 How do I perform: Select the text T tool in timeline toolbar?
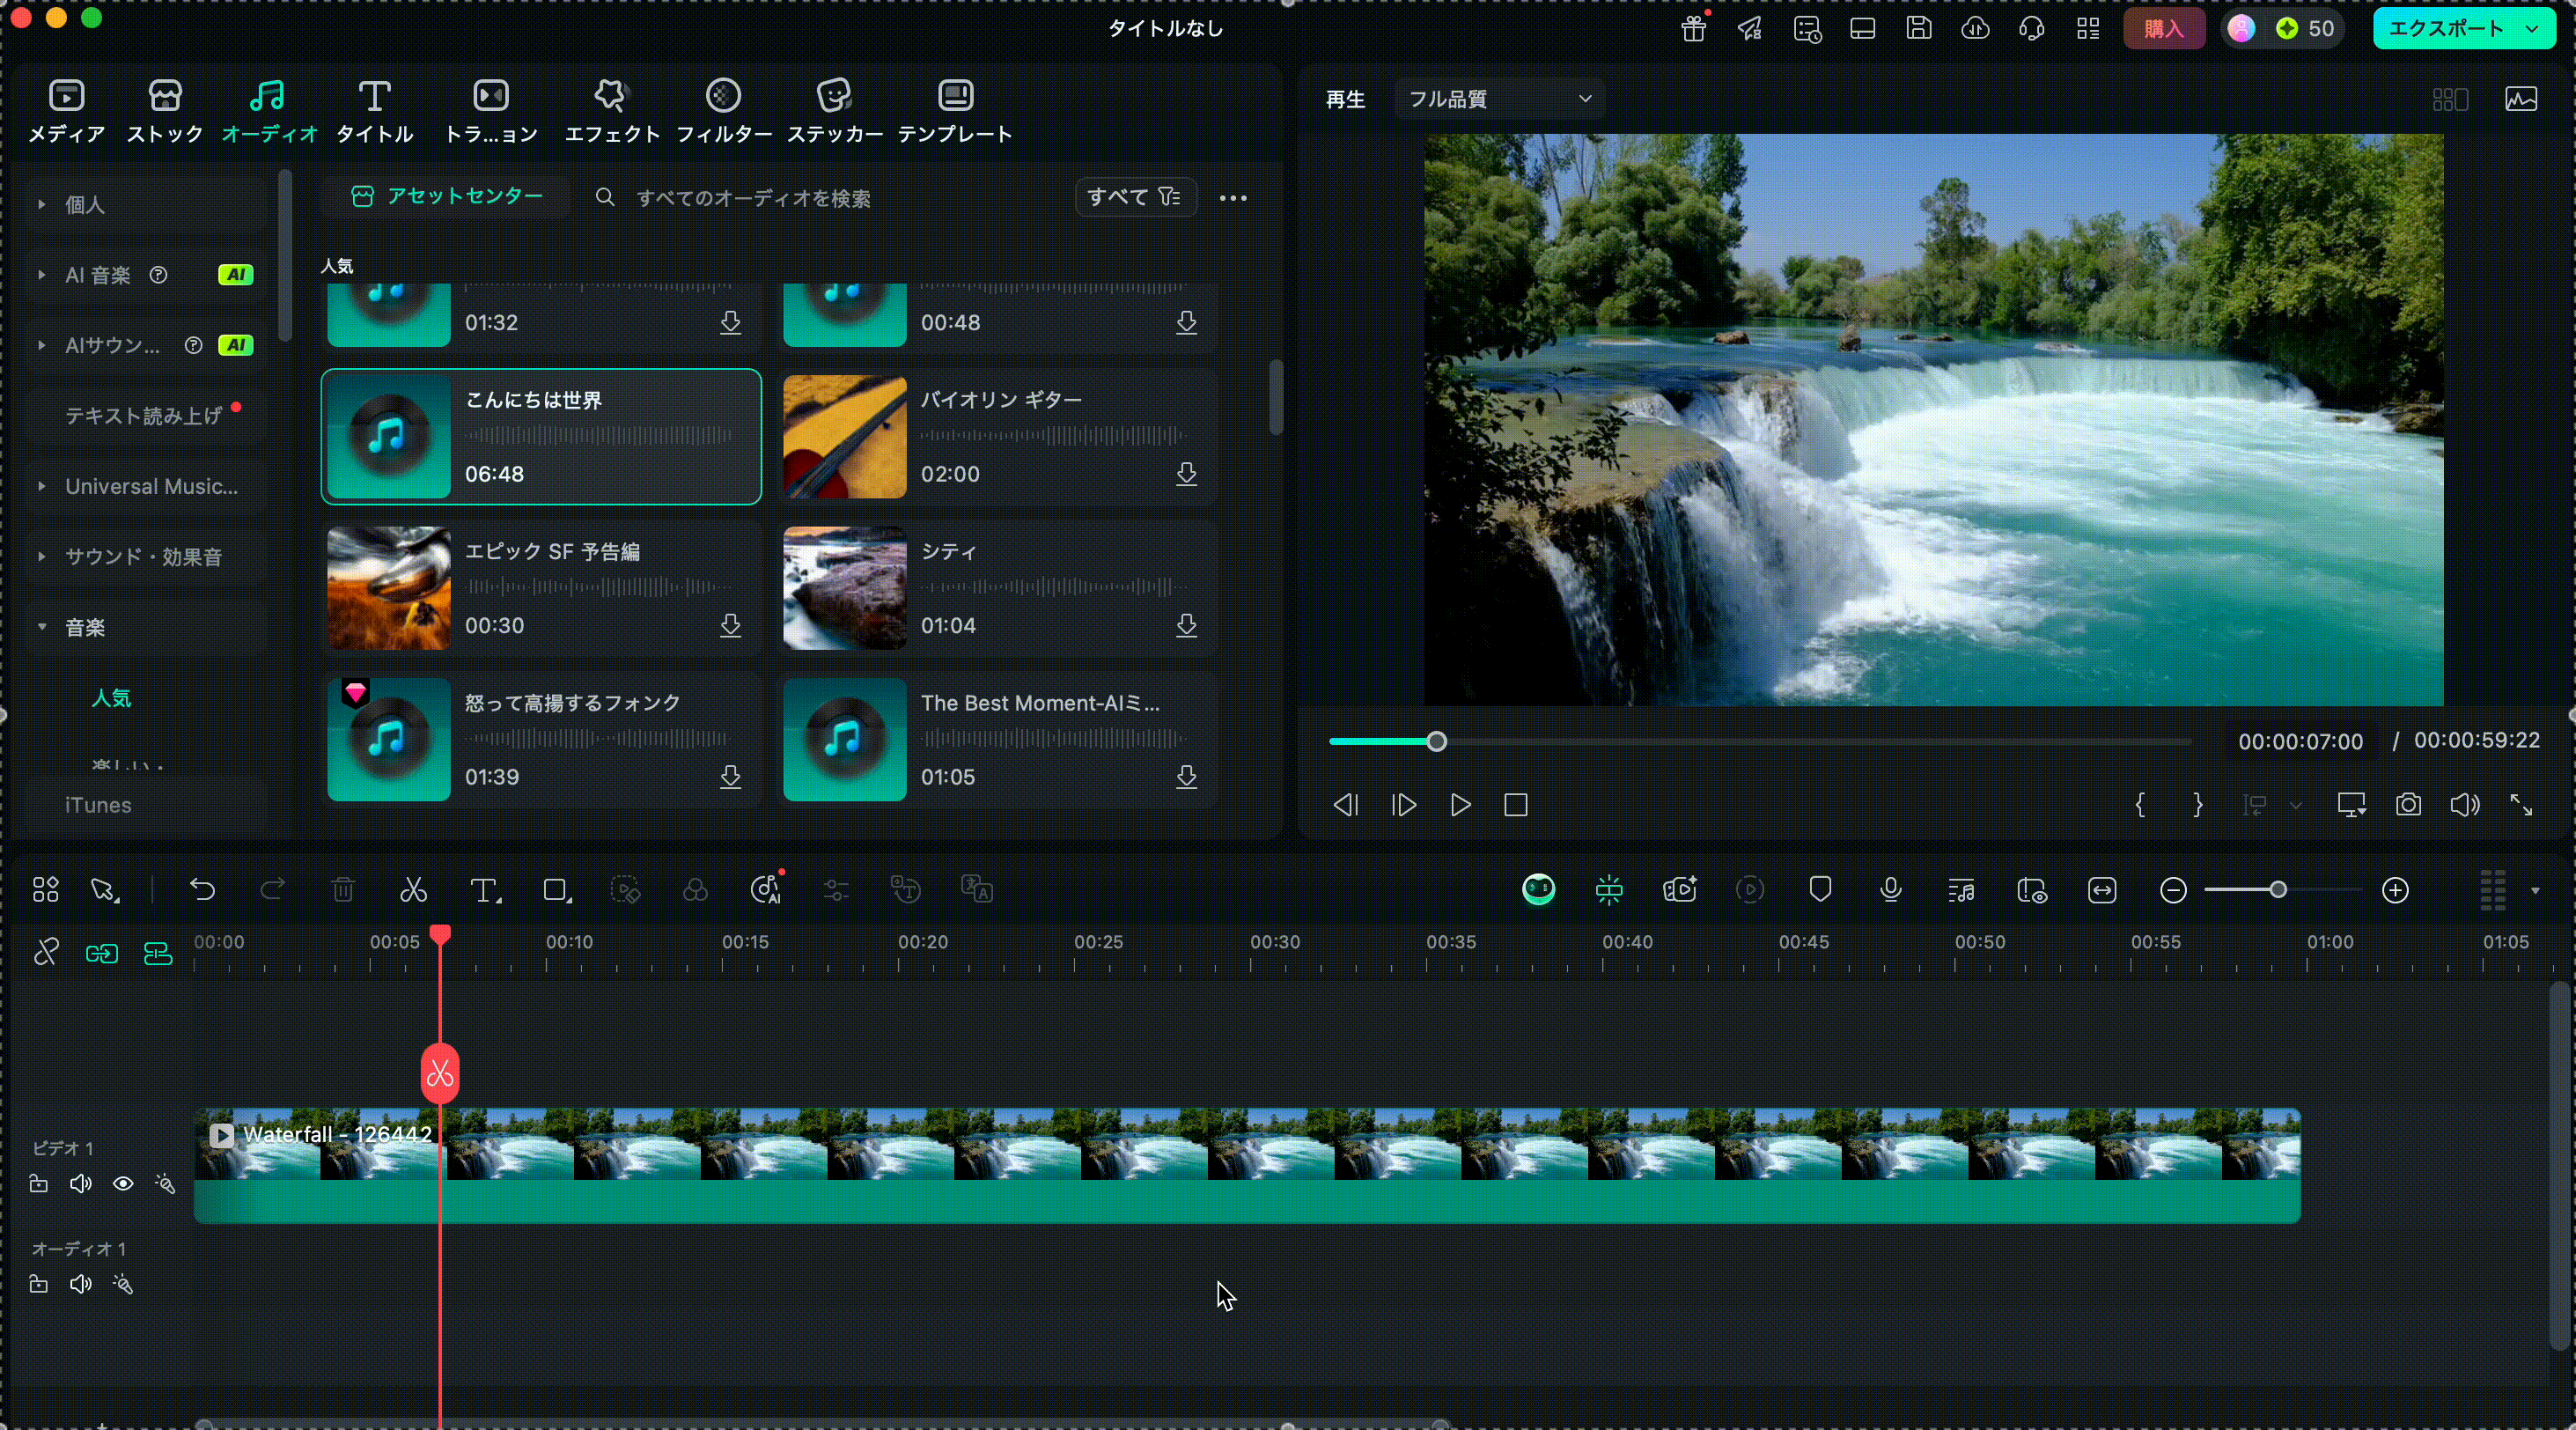pos(485,890)
